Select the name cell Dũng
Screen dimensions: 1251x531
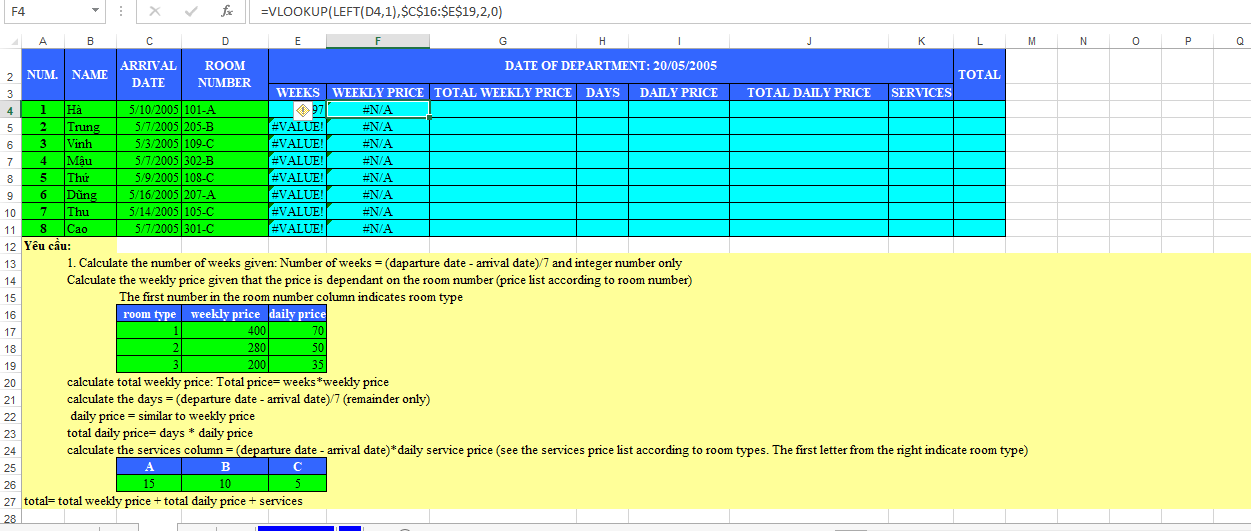(x=90, y=195)
